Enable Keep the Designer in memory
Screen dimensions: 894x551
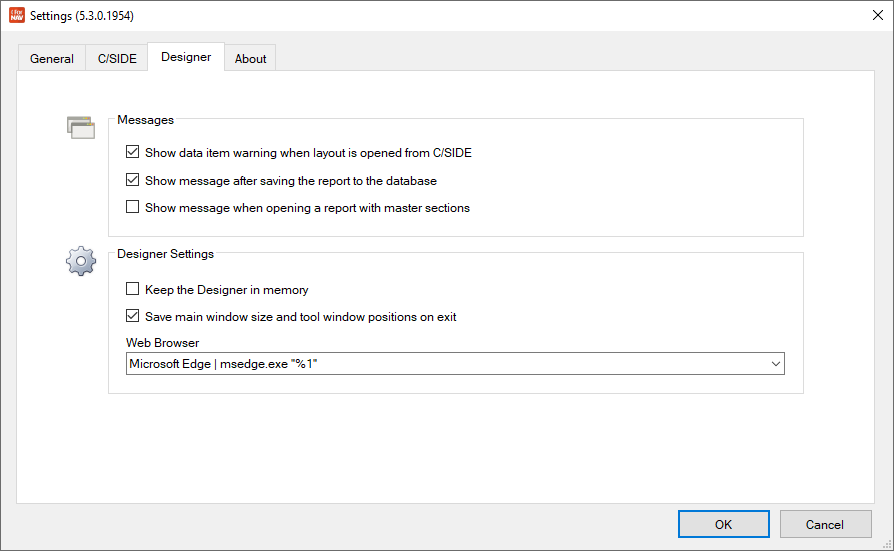pos(132,289)
